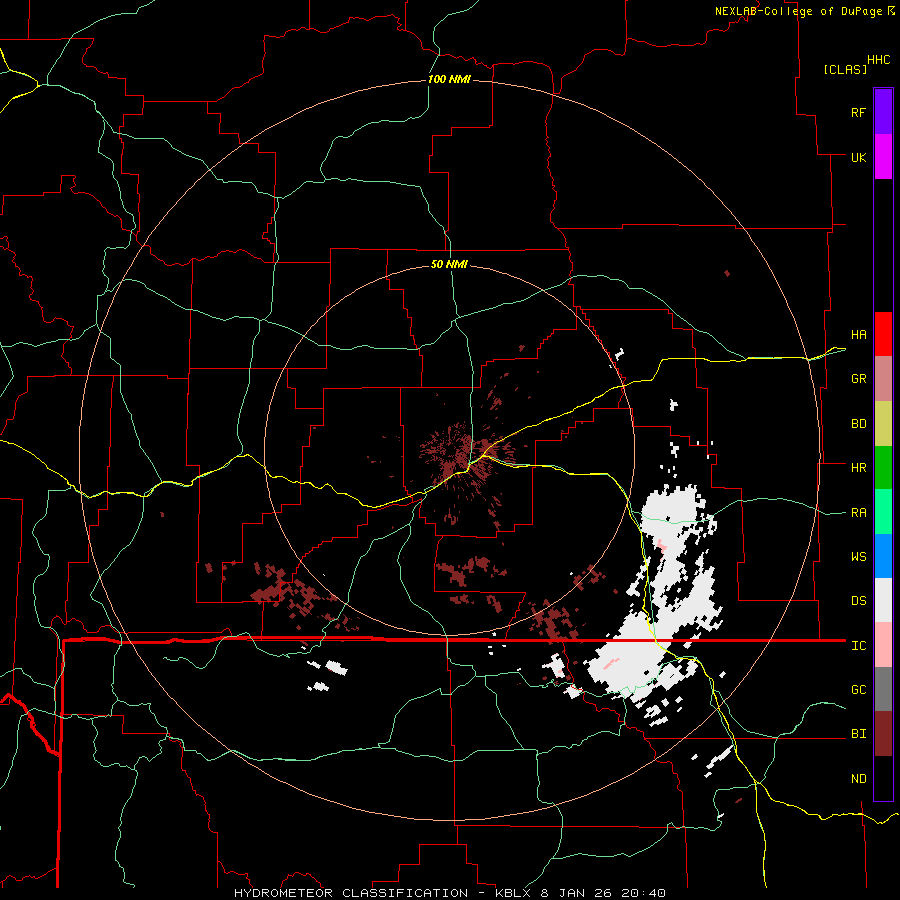Click the ND black legend swatch
This screenshot has height=900, width=900.
coord(883,778)
